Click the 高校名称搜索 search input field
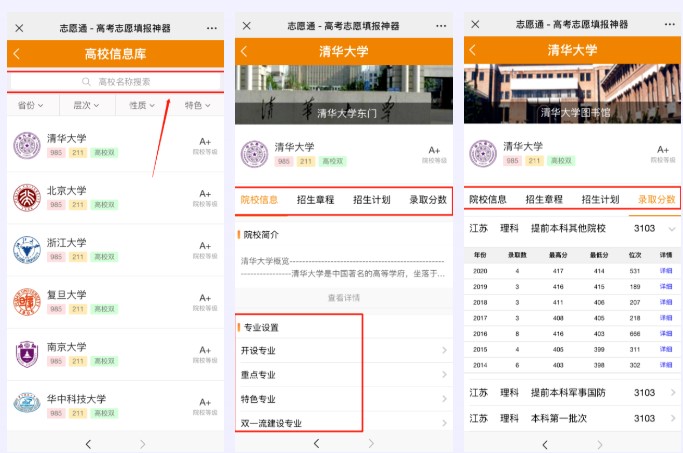Viewport: 683px width, 453px height. 116,82
